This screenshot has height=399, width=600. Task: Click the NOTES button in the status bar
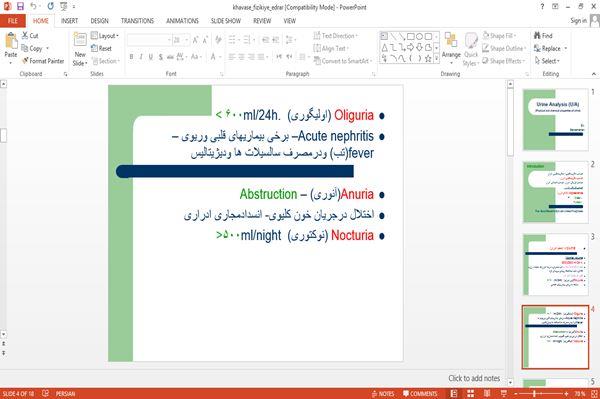point(383,394)
